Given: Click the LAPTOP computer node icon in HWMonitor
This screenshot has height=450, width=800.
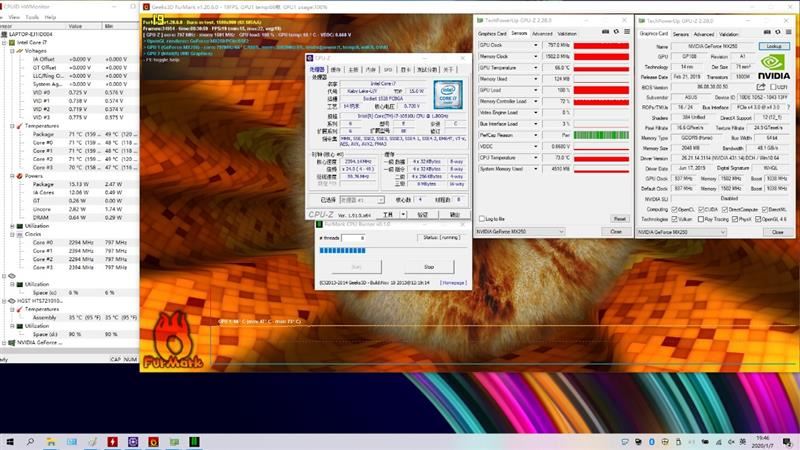Looking at the screenshot, I should pyautogui.click(x=5, y=34).
